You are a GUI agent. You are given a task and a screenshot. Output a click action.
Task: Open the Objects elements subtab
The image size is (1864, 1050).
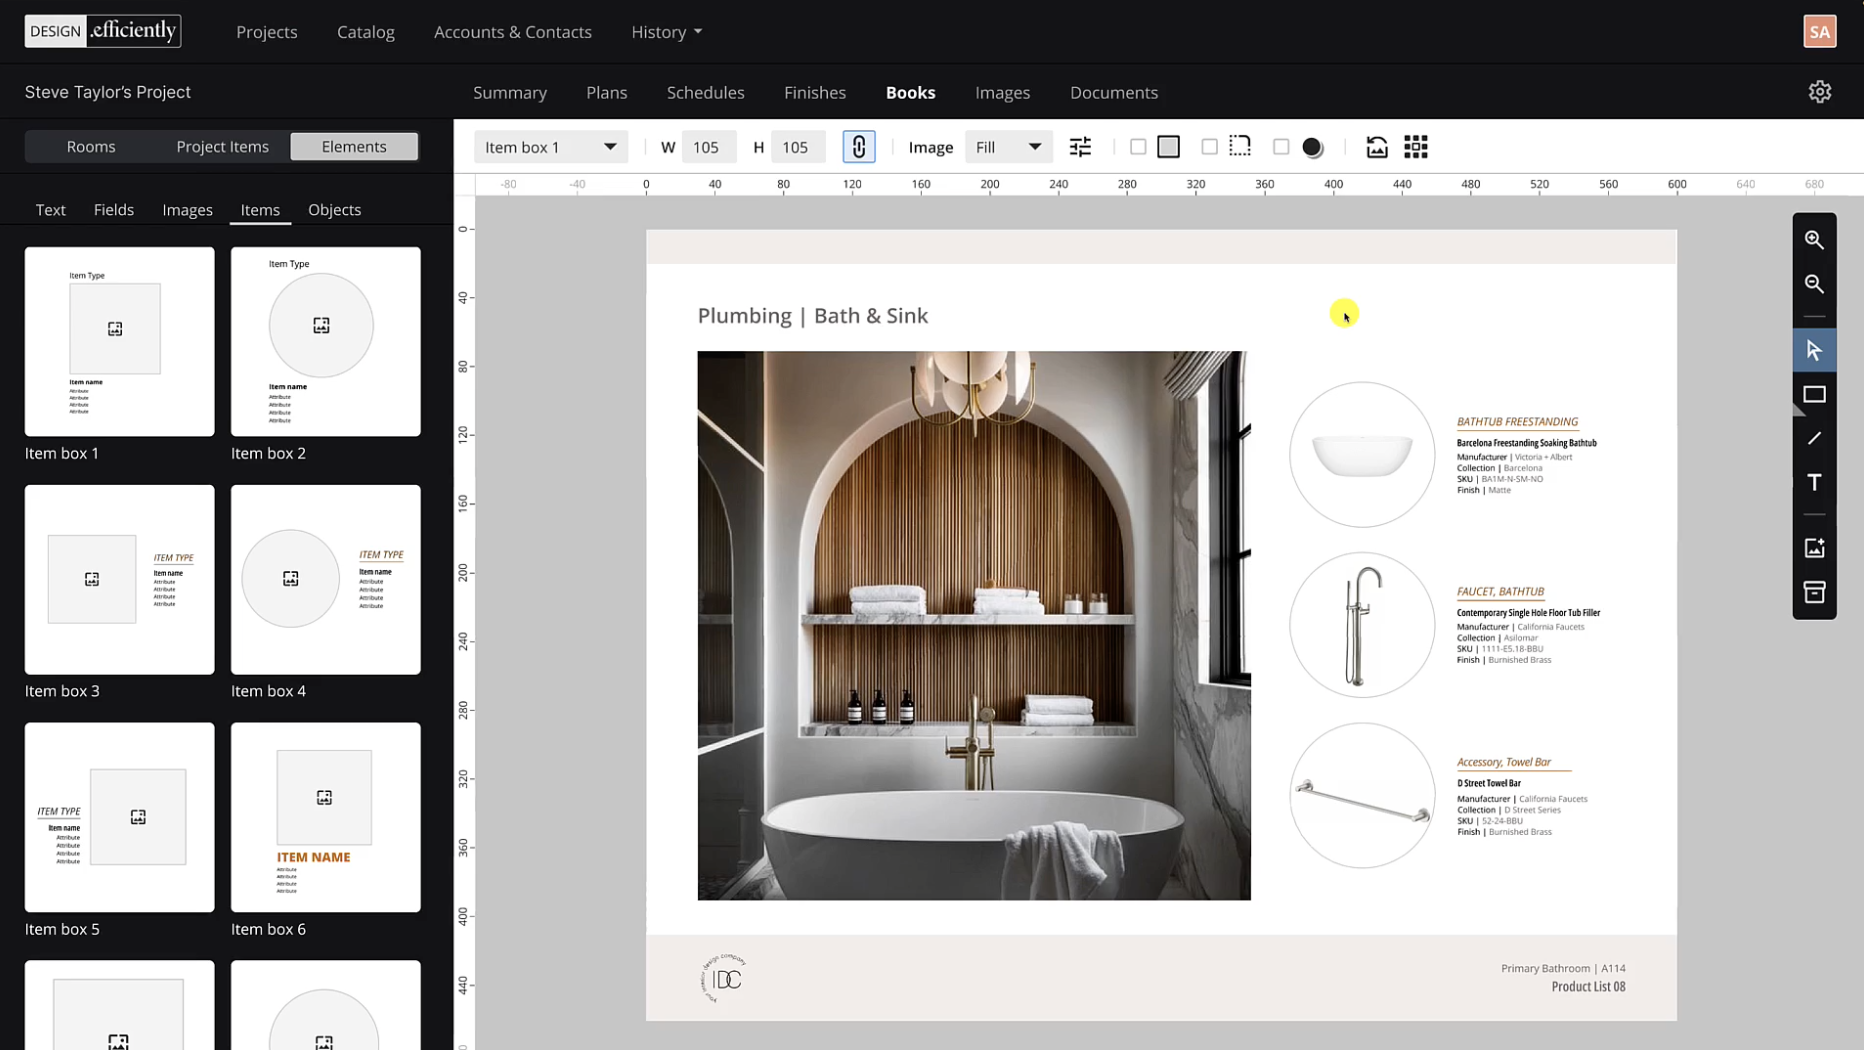pyautogui.click(x=335, y=209)
